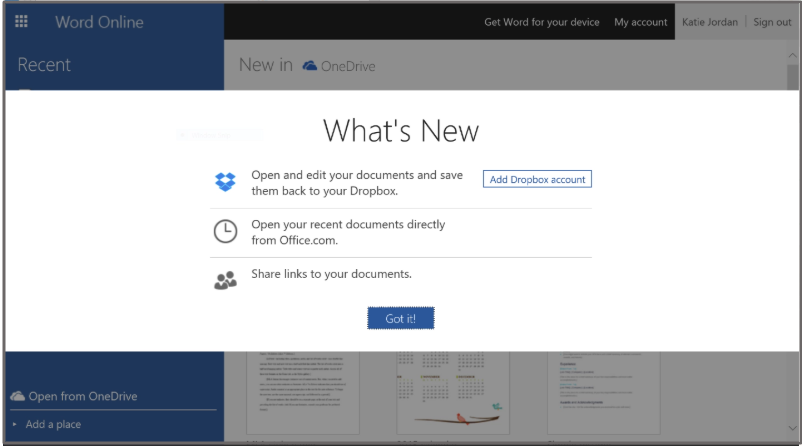This screenshot has height=446, width=802.
Task: Select Add a place option
Action: [x=53, y=424]
